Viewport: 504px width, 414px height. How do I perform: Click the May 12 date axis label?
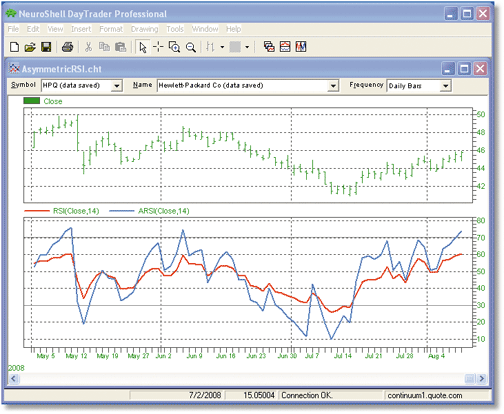point(76,356)
